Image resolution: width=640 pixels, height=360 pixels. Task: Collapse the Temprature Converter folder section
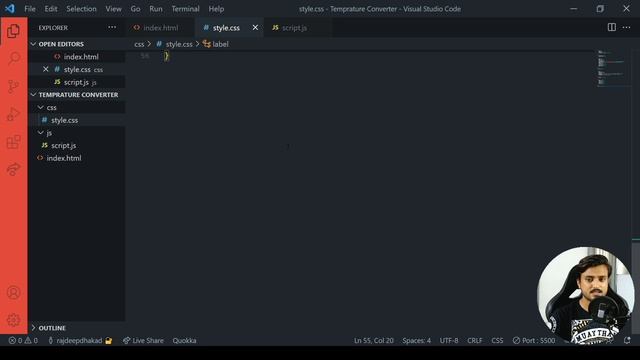tap(77, 95)
